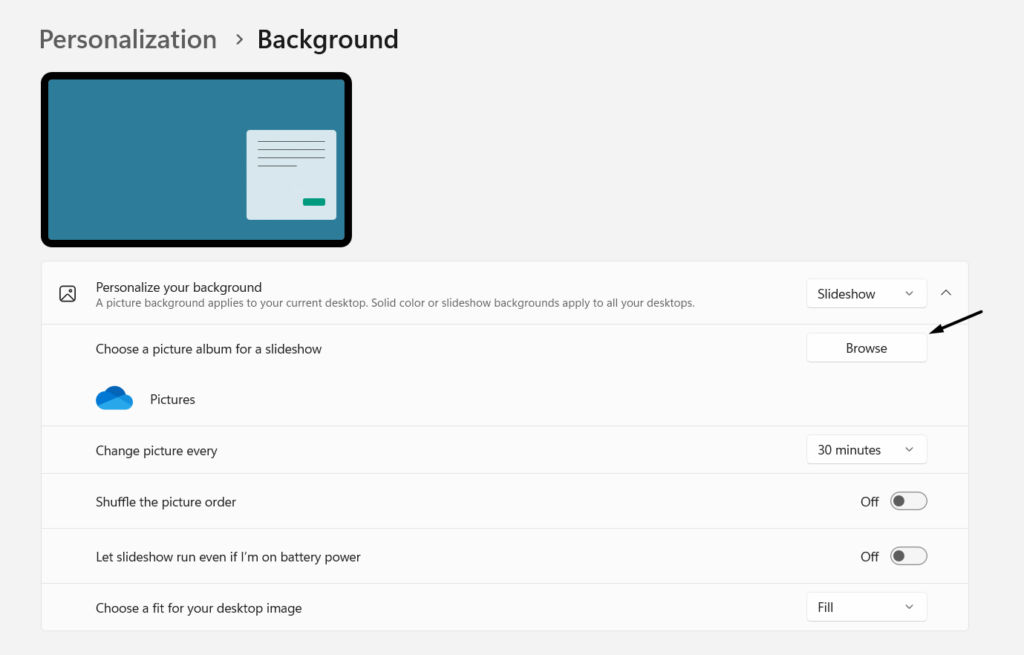Open the Fill desktop image fit dropdown
Screen dimensions: 1024x655
866,607
